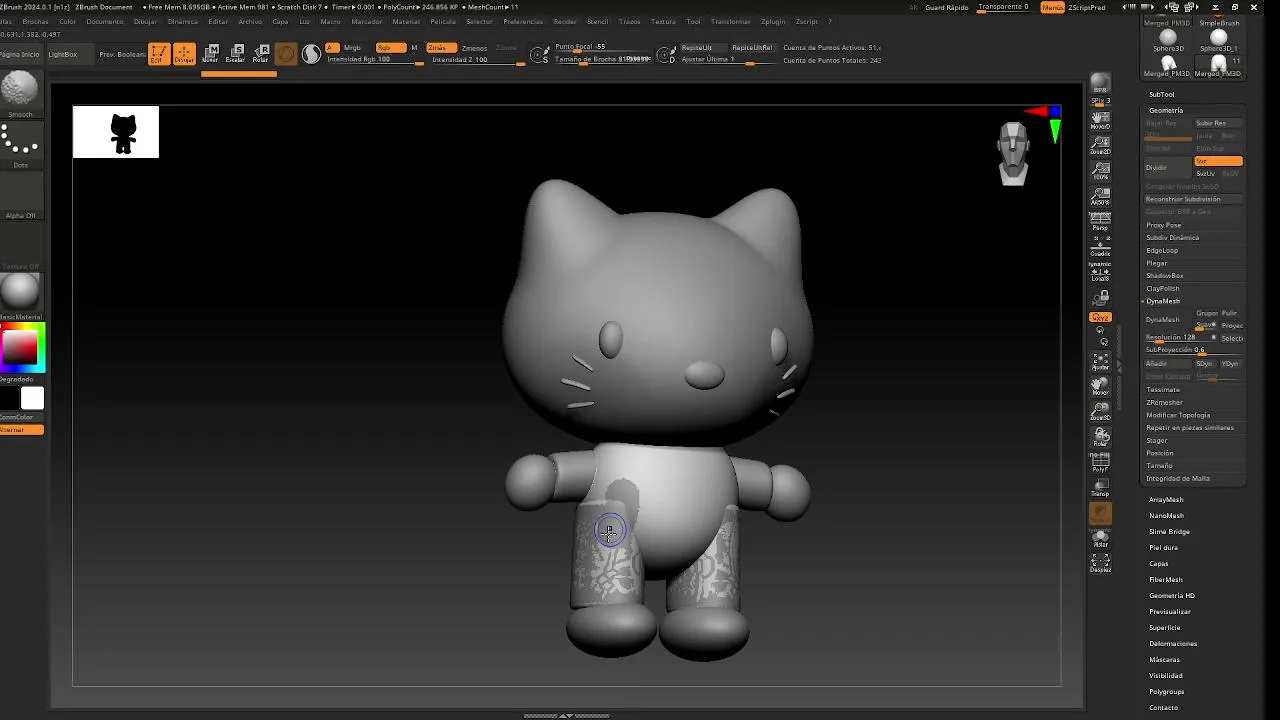This screenshot has width=1280, height=720.
Task: Click the MoverD scroll document icon
Action: point(1100,121)
